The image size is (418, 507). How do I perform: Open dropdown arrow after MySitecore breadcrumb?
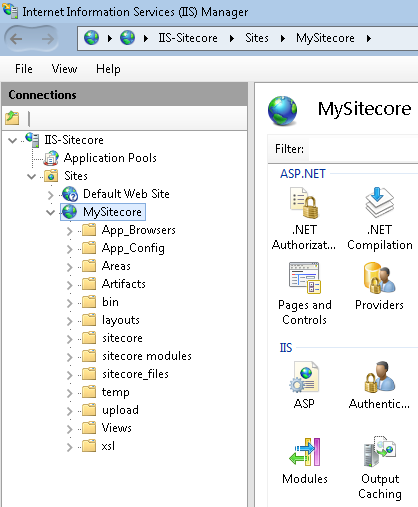point(369,39)
